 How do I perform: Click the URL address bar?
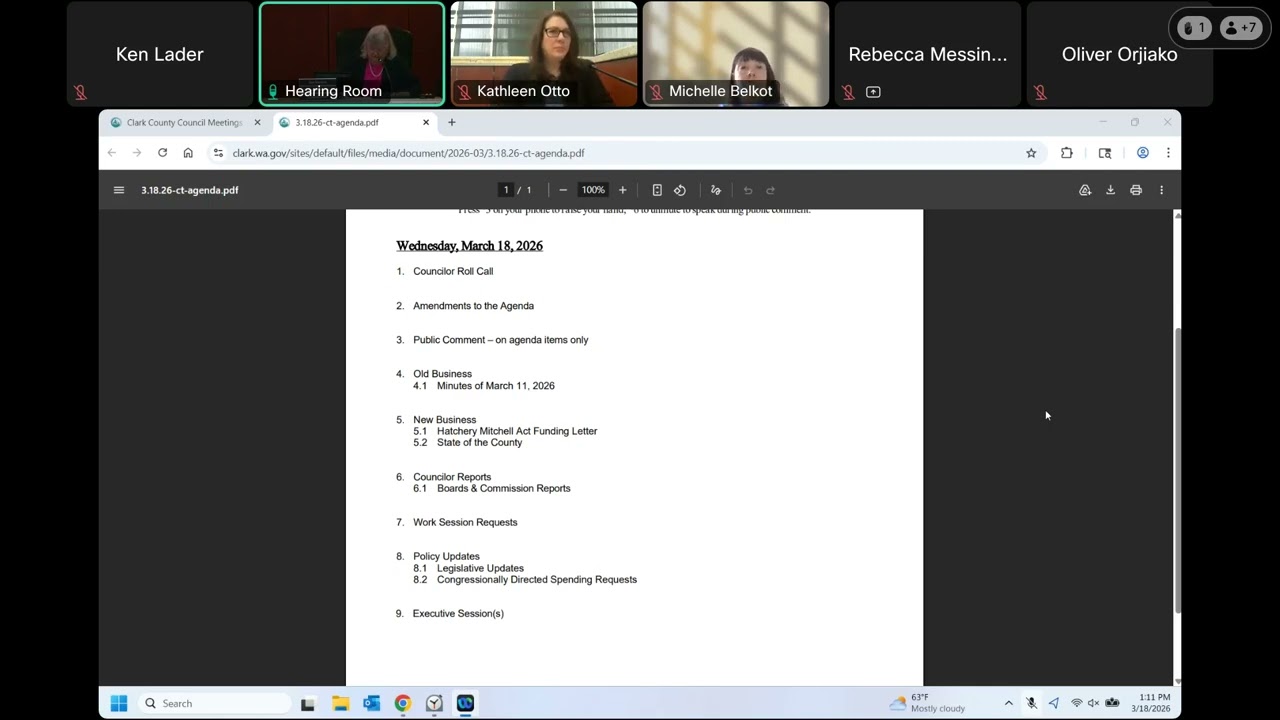625,153
